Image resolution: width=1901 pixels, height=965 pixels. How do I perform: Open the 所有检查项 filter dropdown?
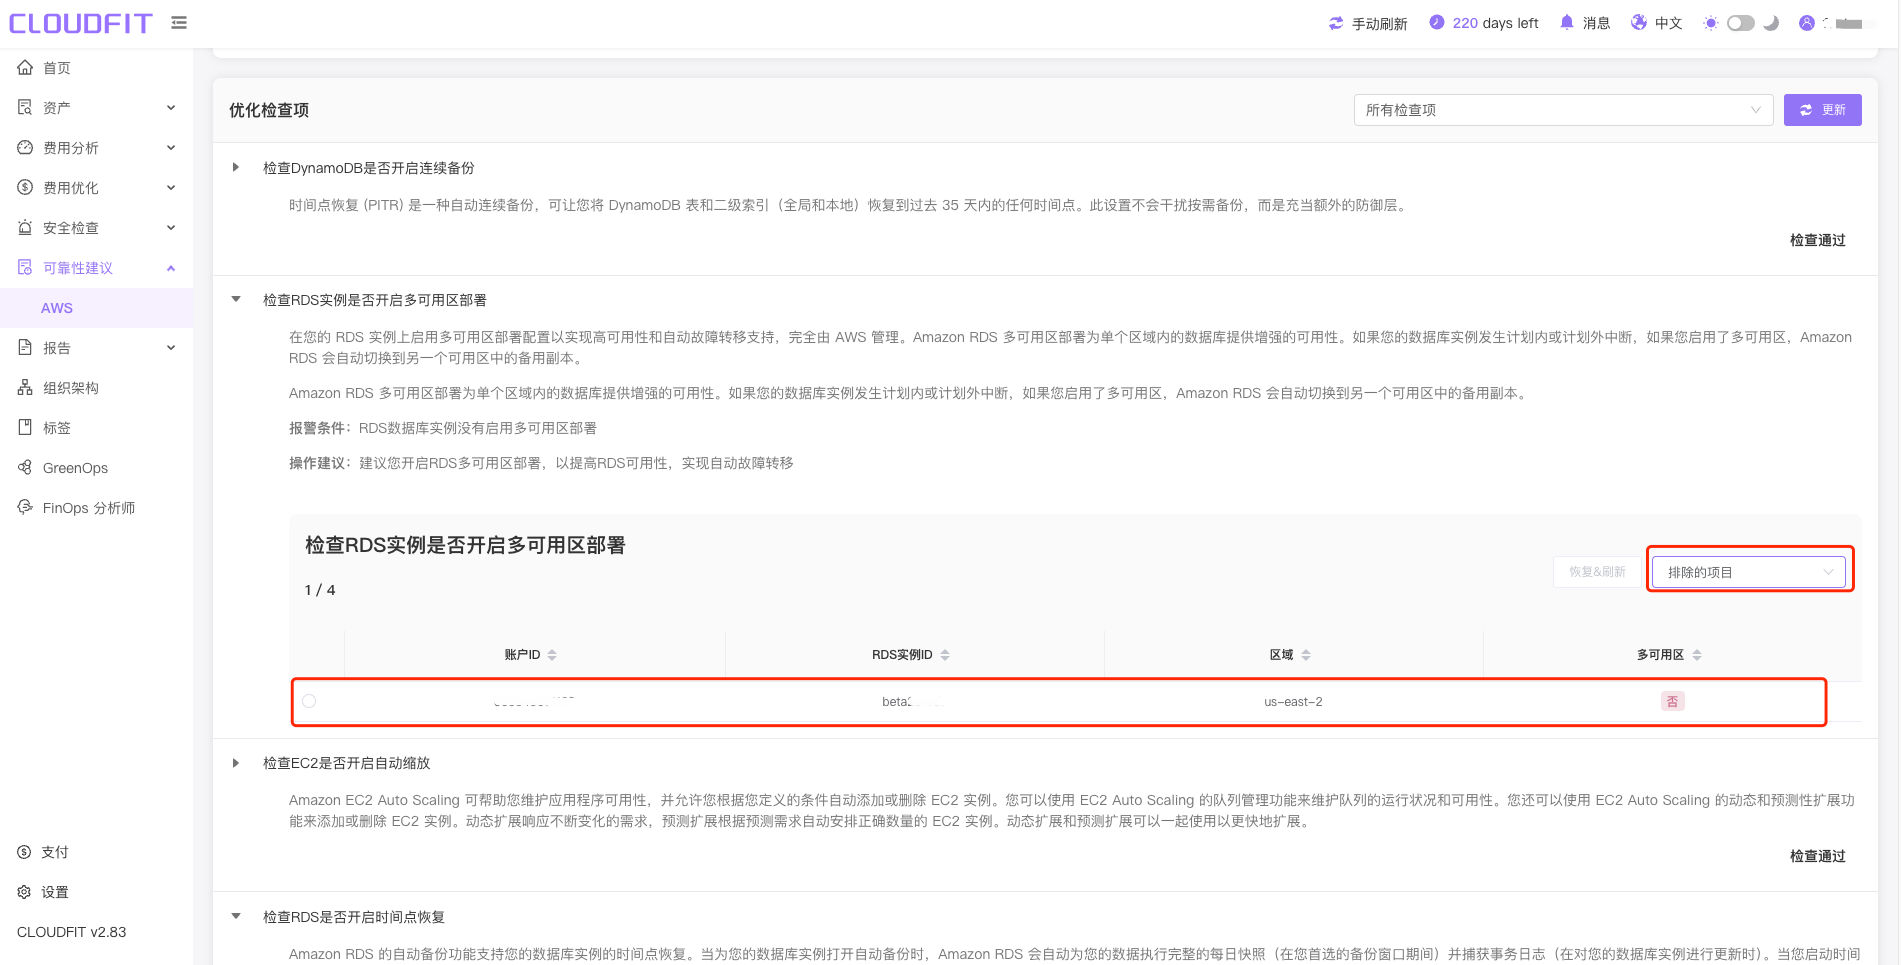coord(1563,110)
